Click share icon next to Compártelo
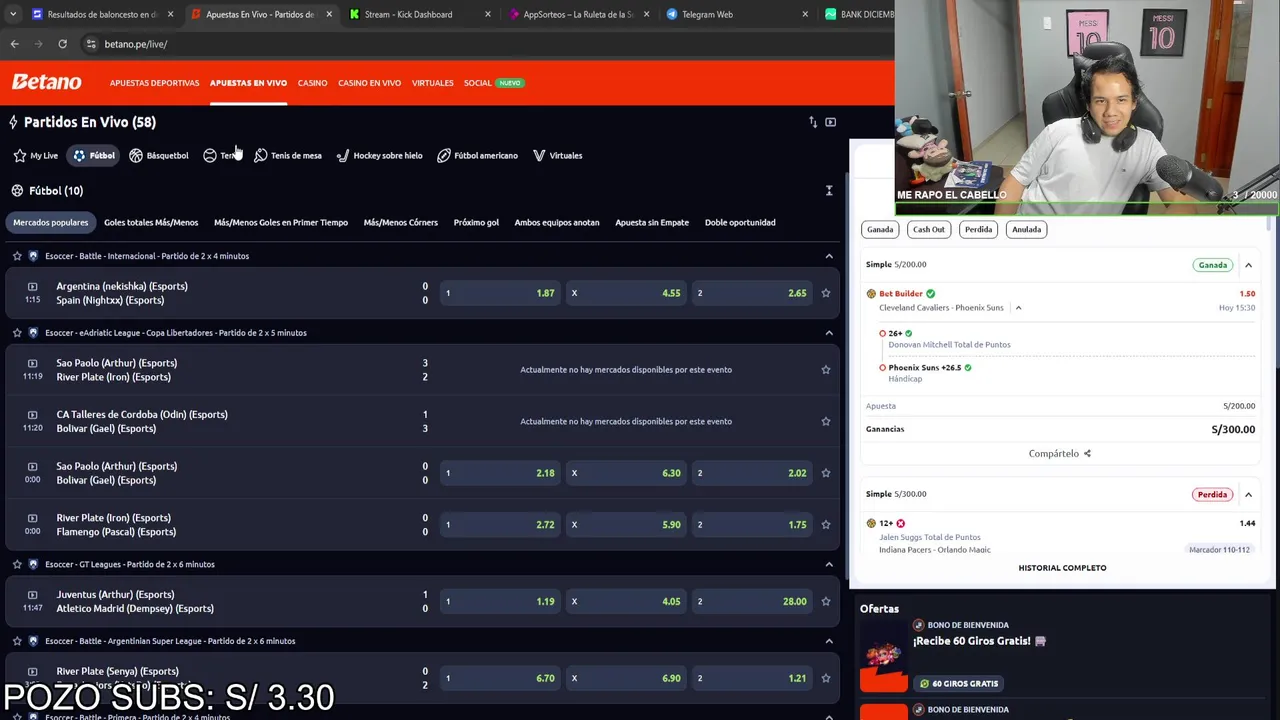The height and width of the screenshot is (720, 1280). click(x=1087, y=454)
